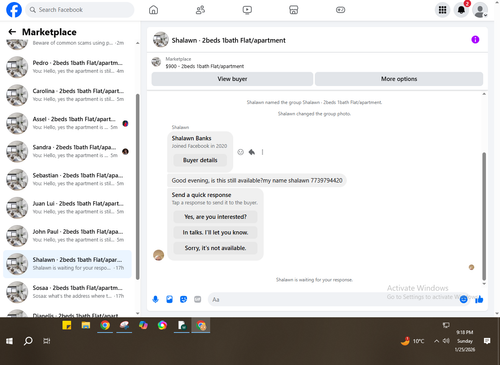
Task: Open the emoji picker in message box
Action: pos(463,299)
